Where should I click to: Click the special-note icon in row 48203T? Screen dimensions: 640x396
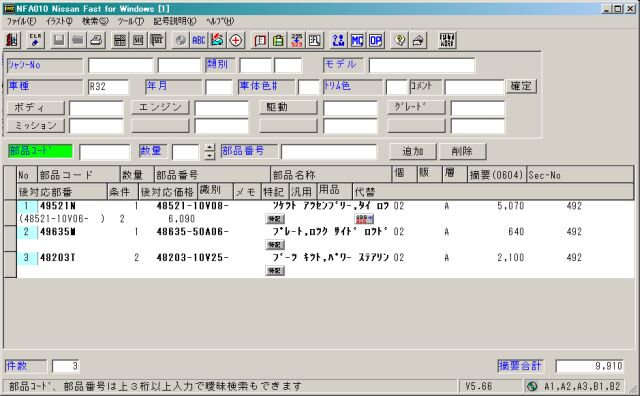(x=275, y=271)
